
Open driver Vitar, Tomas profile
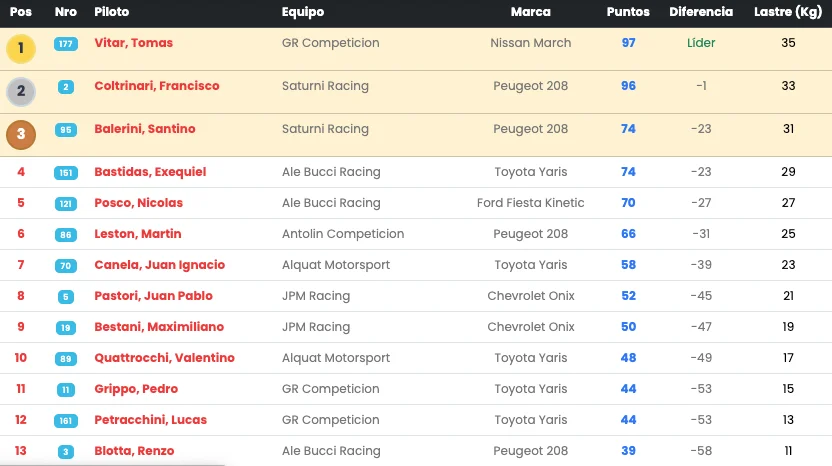click(x=133, y=44)
